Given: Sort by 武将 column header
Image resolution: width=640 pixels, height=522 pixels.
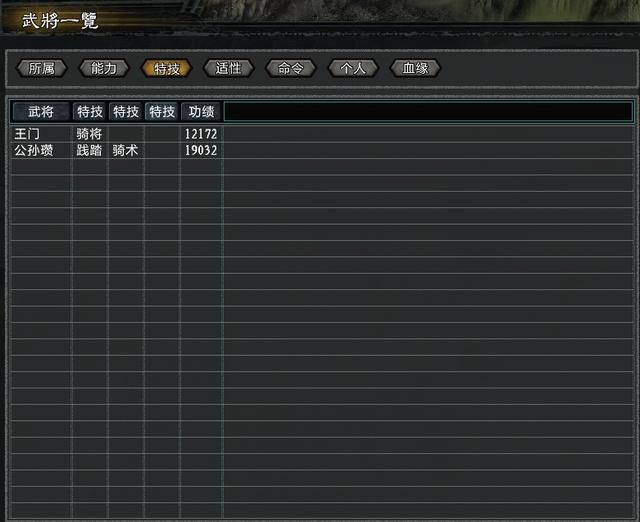Looking at the screenshot, I should click(41, 111).
